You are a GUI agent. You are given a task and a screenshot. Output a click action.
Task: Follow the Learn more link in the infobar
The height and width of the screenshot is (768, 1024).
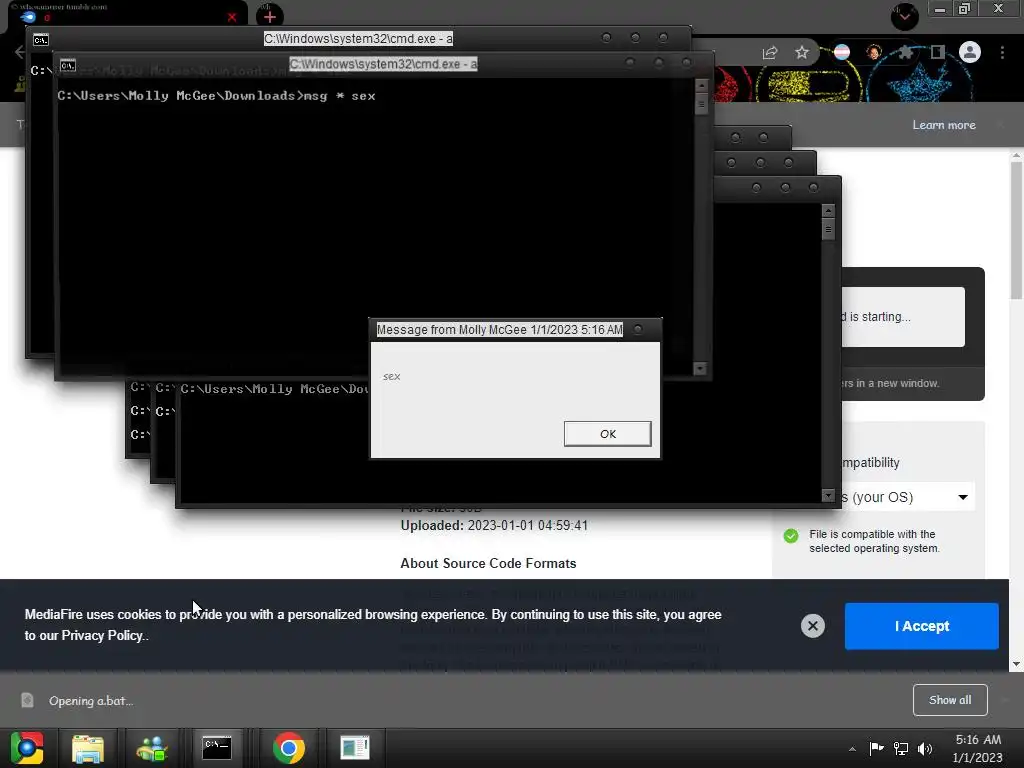(944, 125)
